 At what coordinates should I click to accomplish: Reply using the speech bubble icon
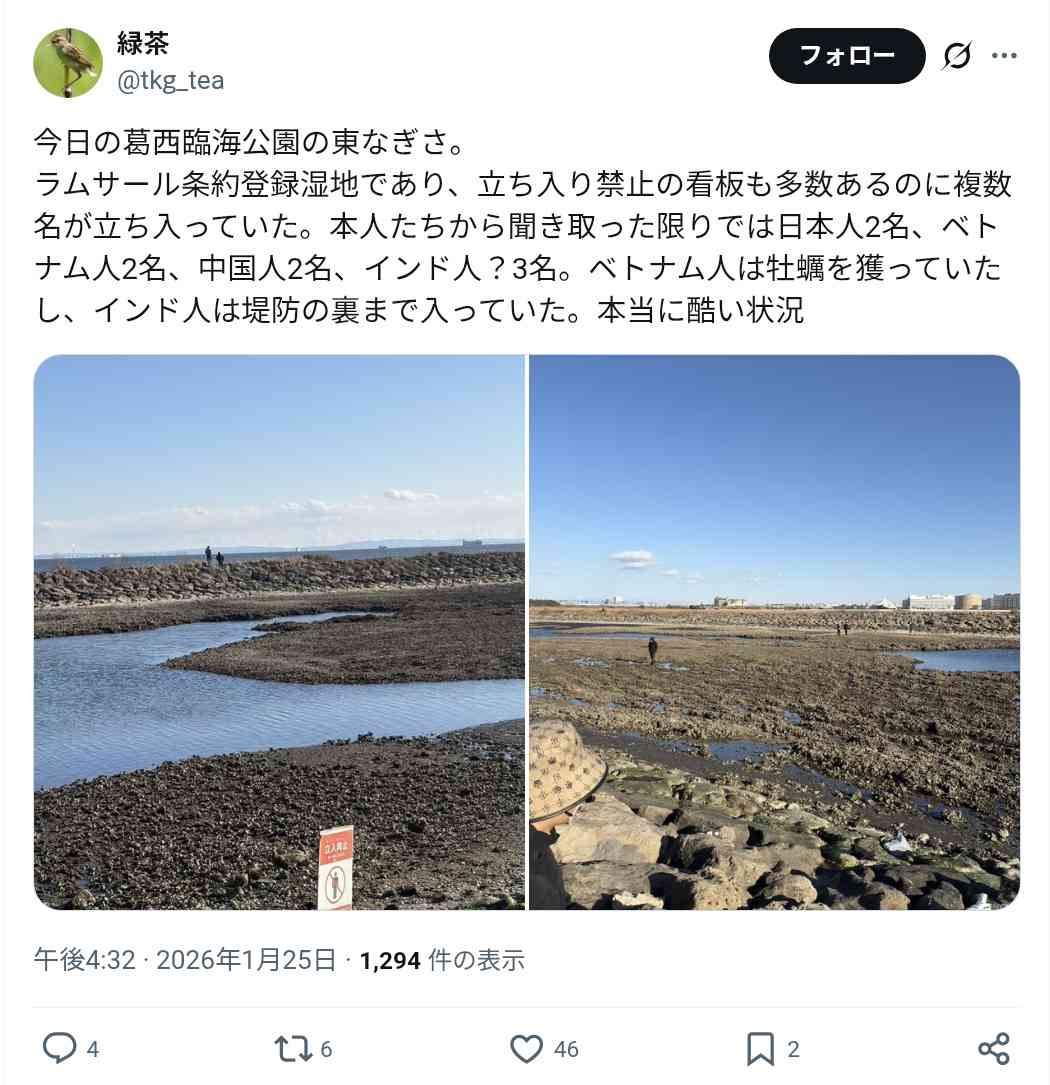tap(60, 1048)
